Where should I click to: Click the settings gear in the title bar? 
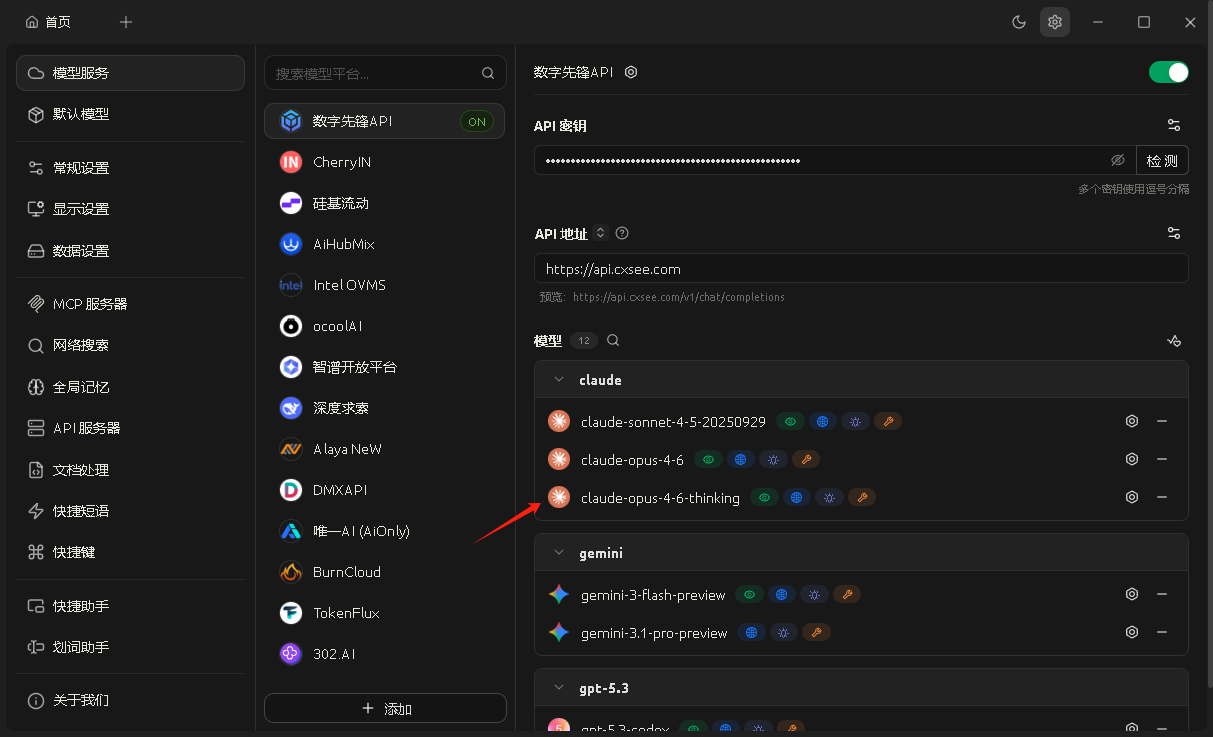tap(1054, 22)
